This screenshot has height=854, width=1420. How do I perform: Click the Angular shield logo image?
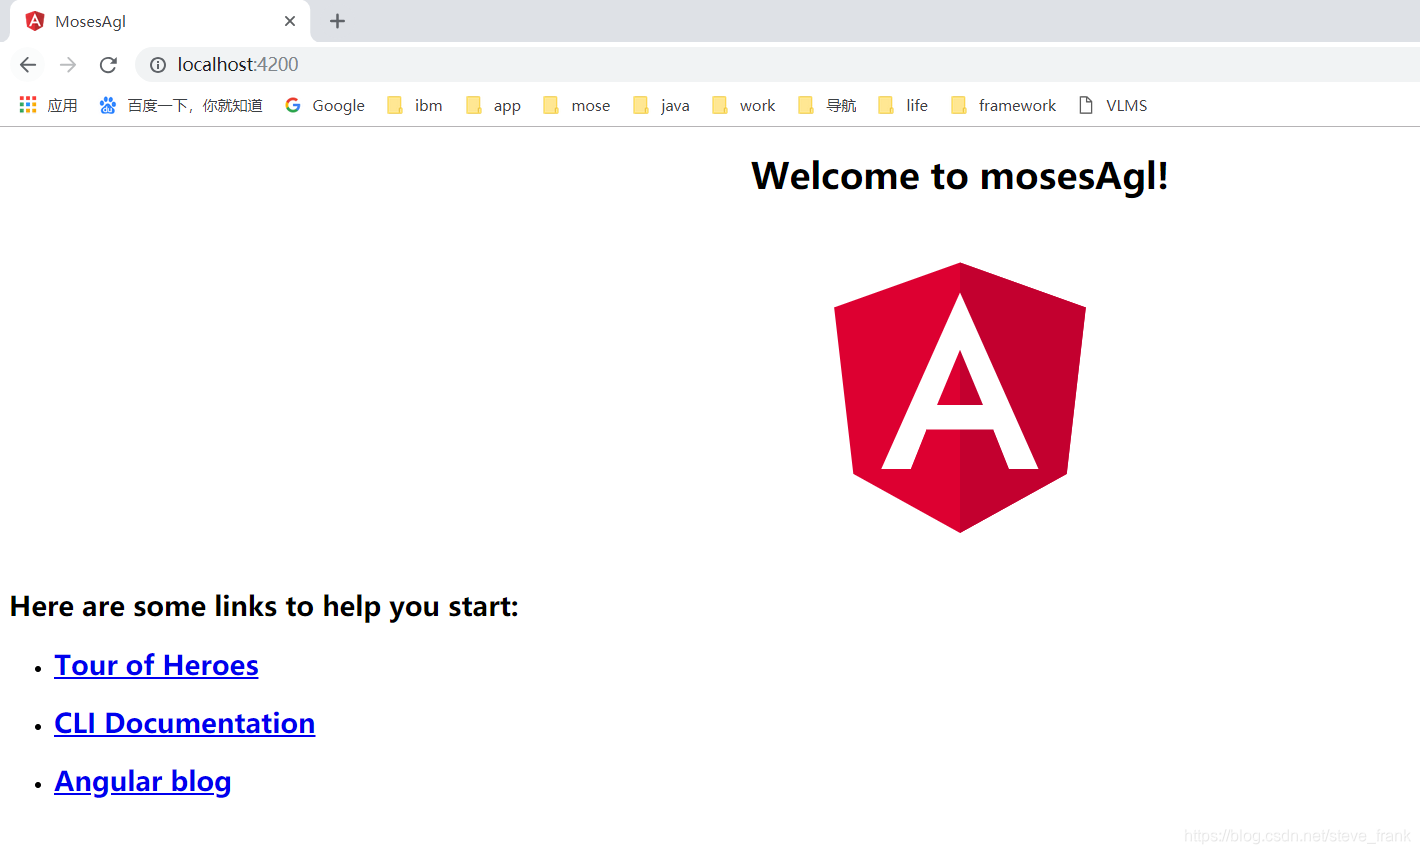960,398
